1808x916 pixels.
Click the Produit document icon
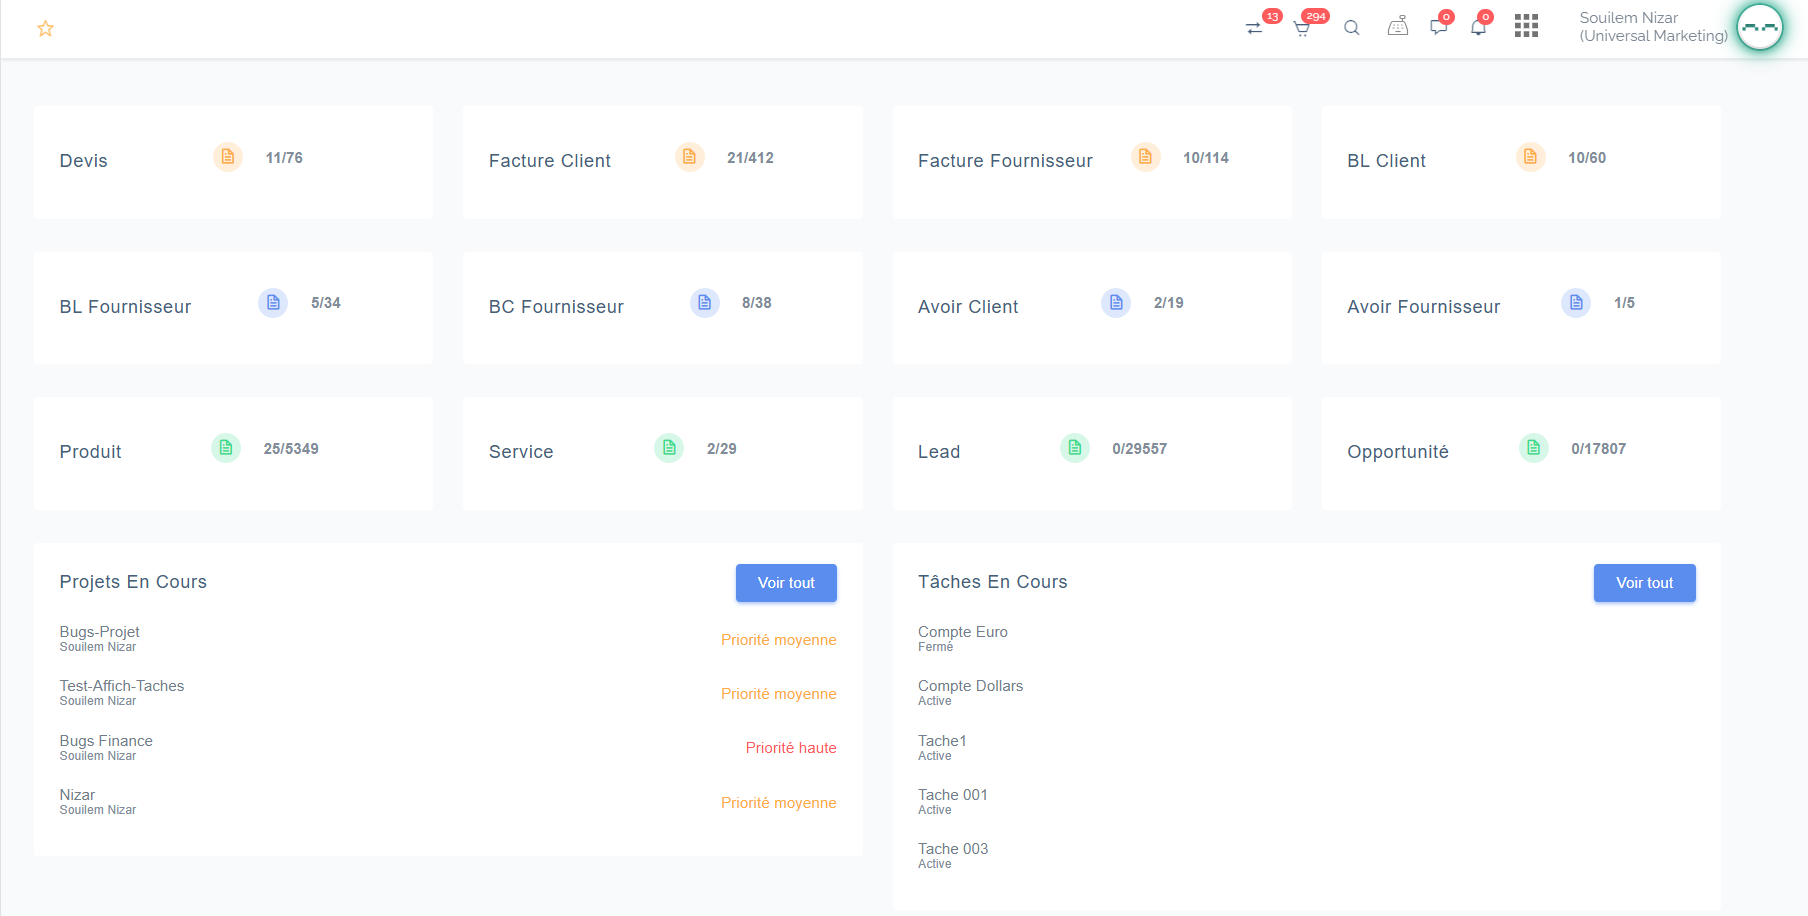coord(226,448)
